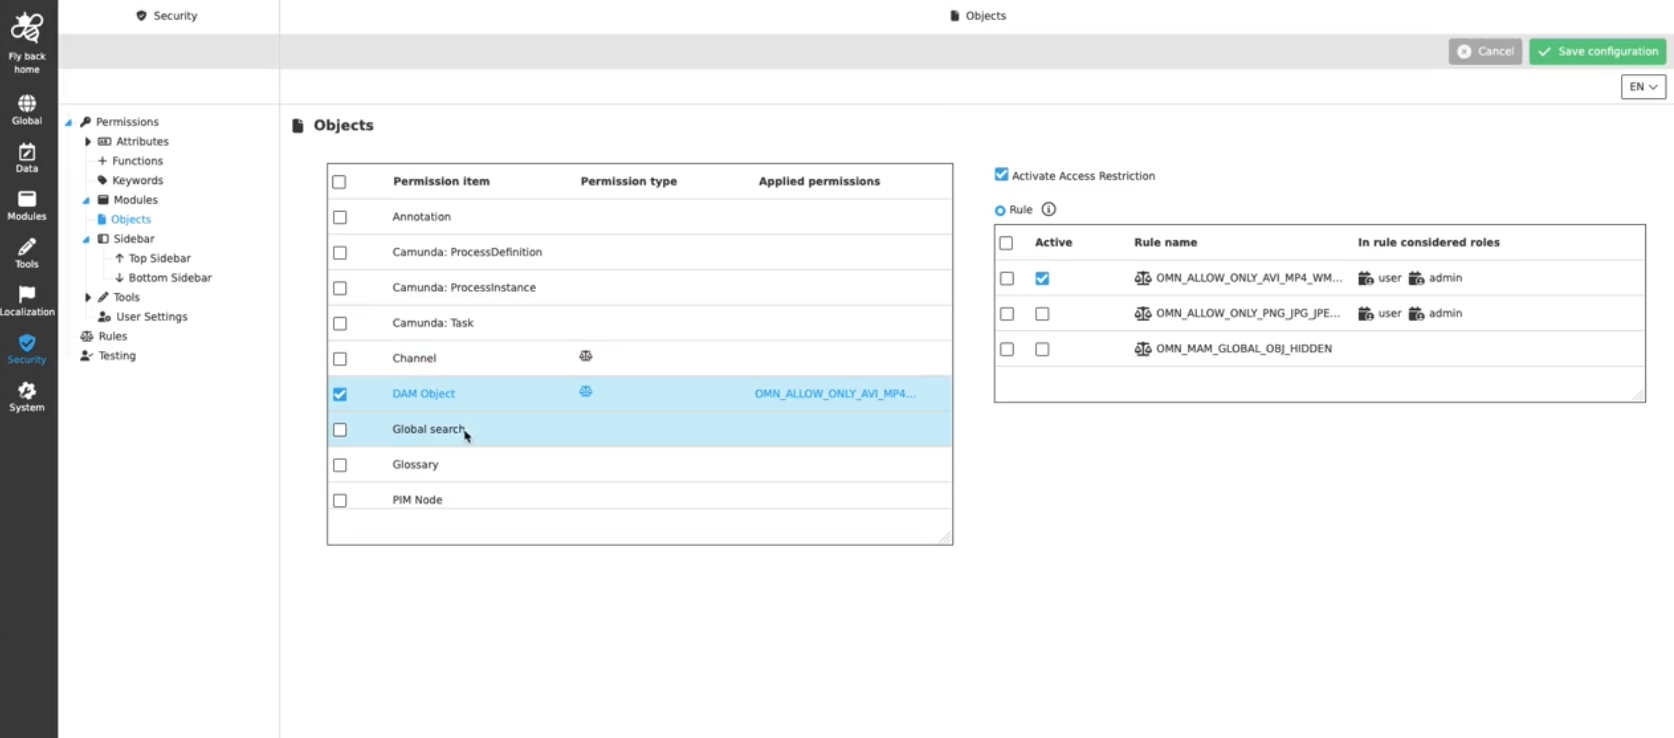Viewport: 1674px width, 738px height.
Task: Open System settings gear icon
Action: point(27,391)
